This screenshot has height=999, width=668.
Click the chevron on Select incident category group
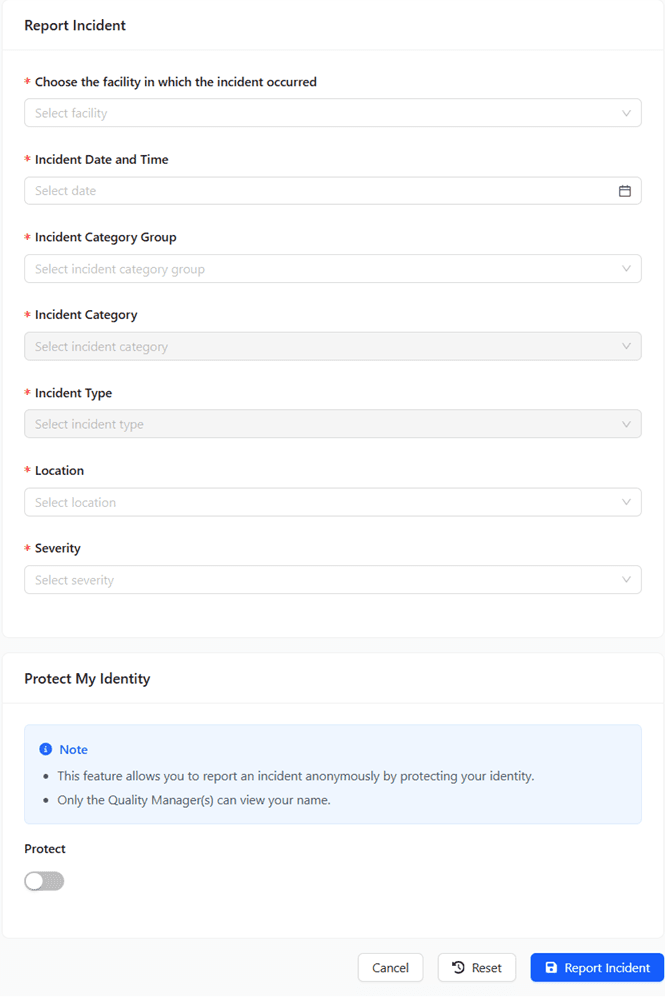[627, 268]
